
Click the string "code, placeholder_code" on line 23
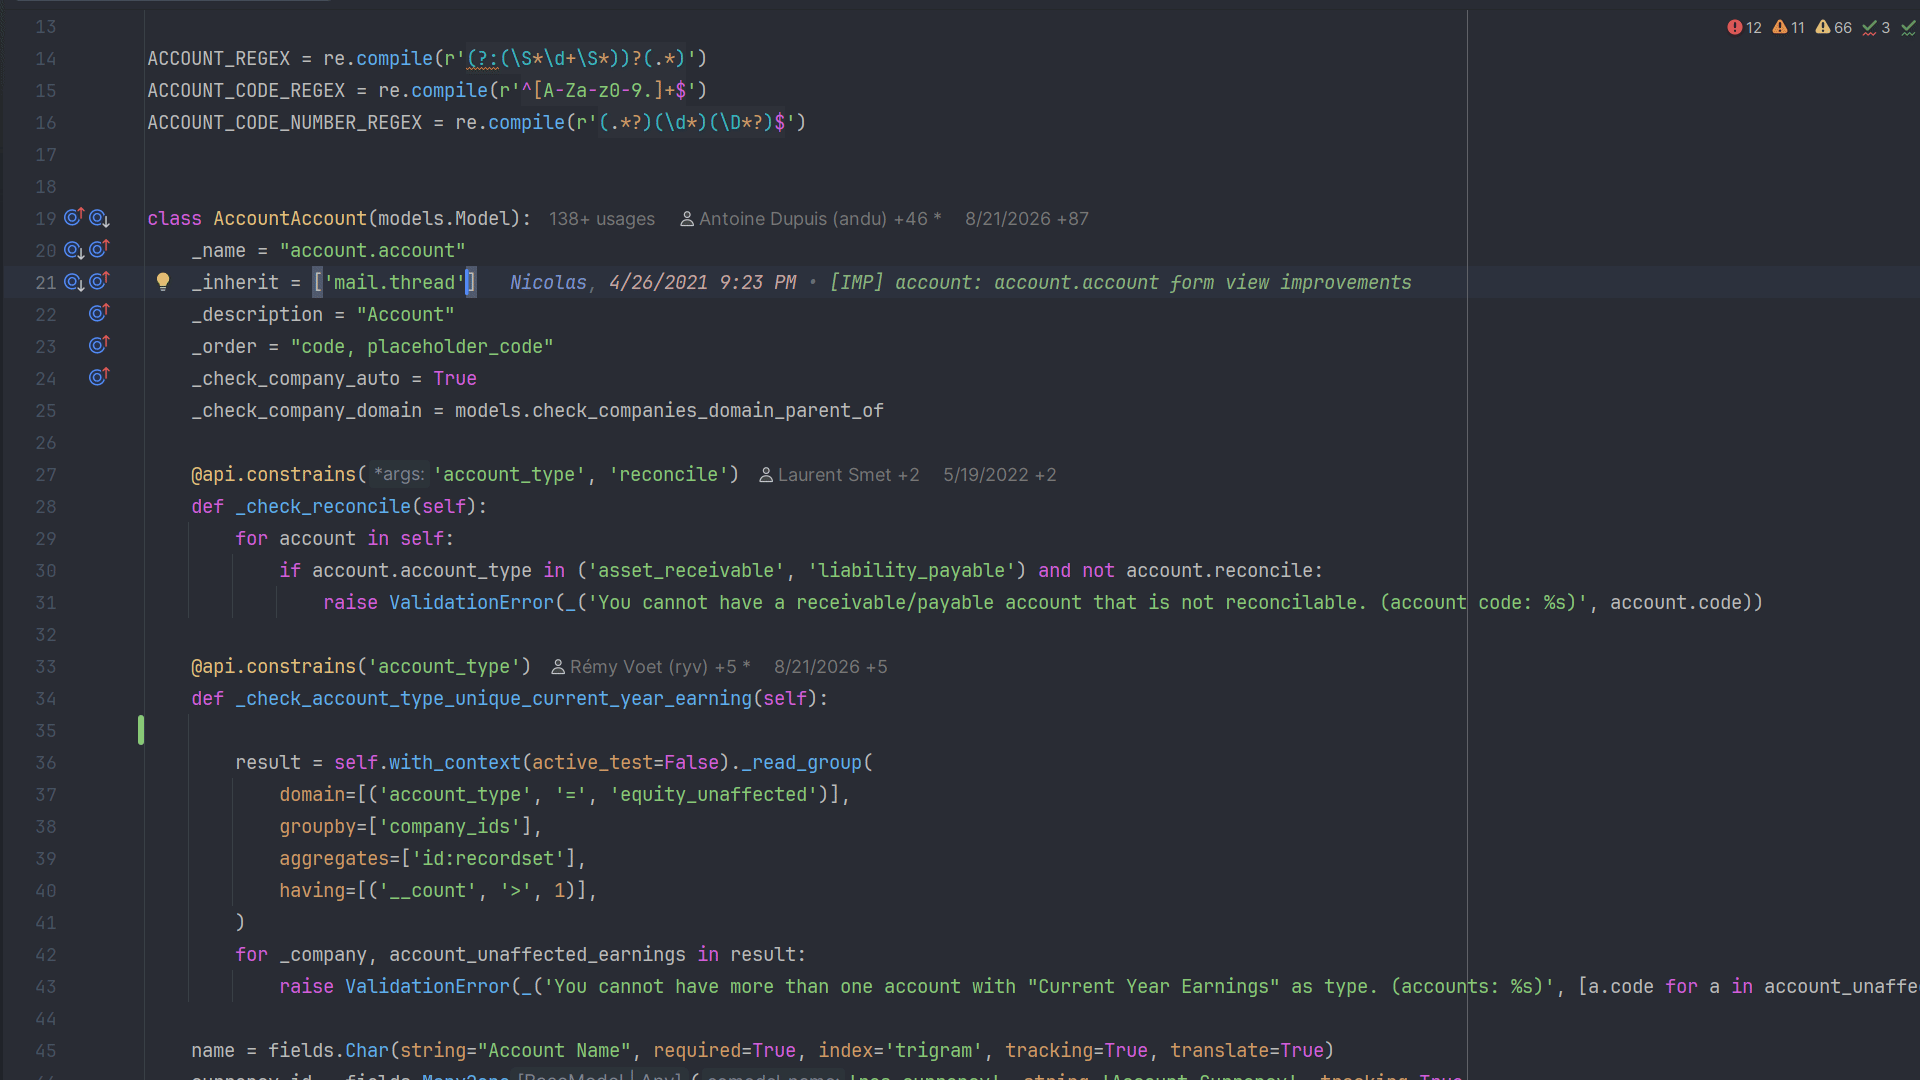pyautogui.click(x=422, y=347)
